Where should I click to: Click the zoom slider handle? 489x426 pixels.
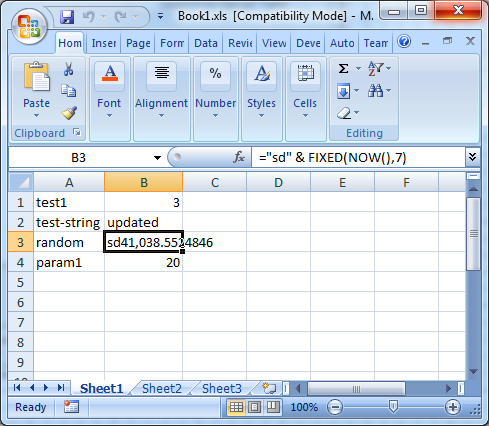[393, 407]
